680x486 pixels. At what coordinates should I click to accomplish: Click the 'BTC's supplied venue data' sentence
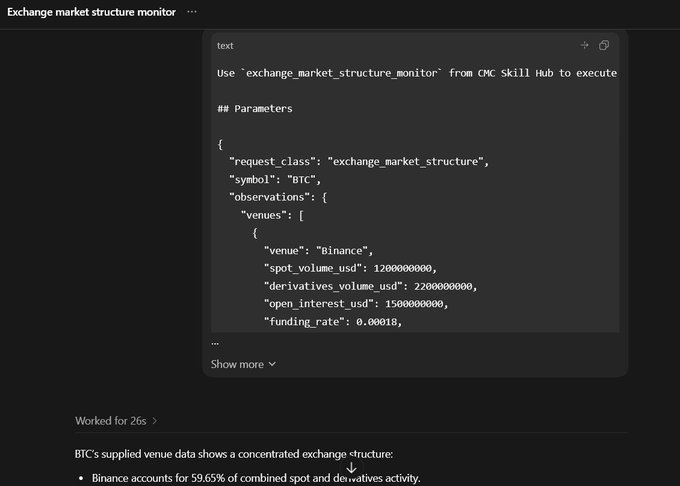tap(234, 454)
